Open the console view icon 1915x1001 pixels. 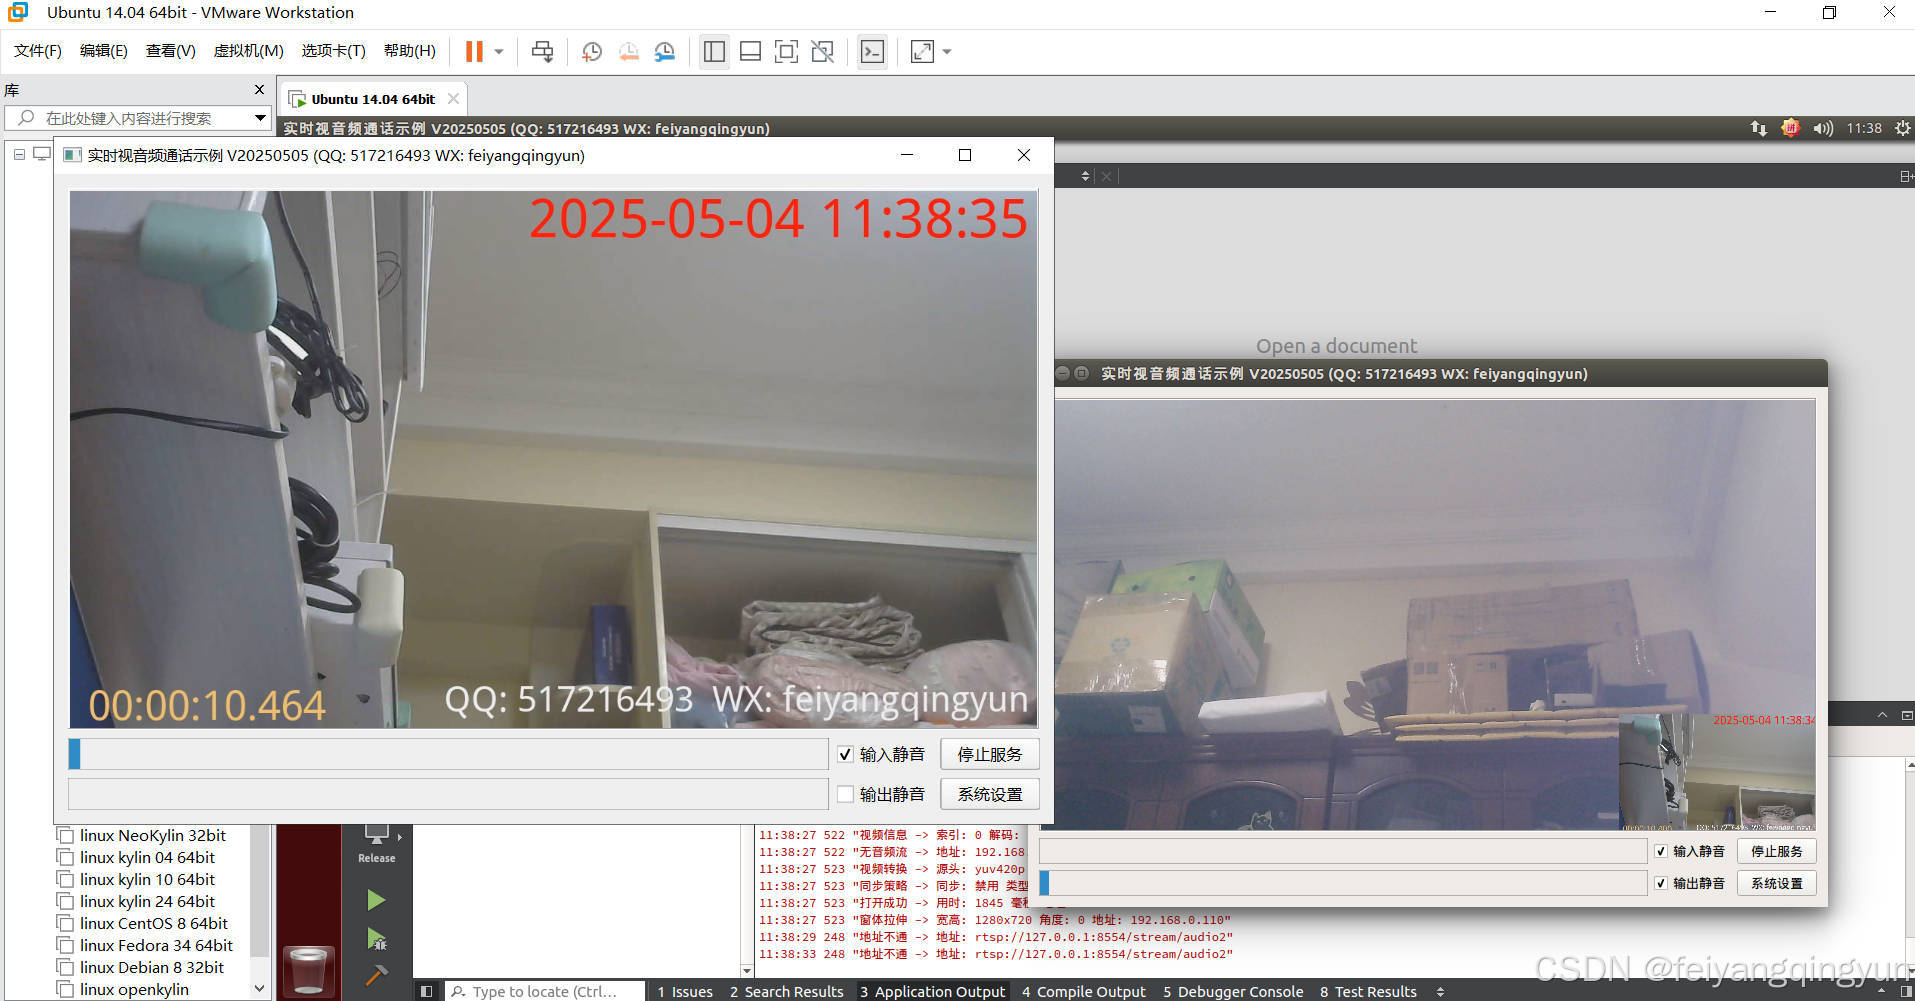(872, 51)
